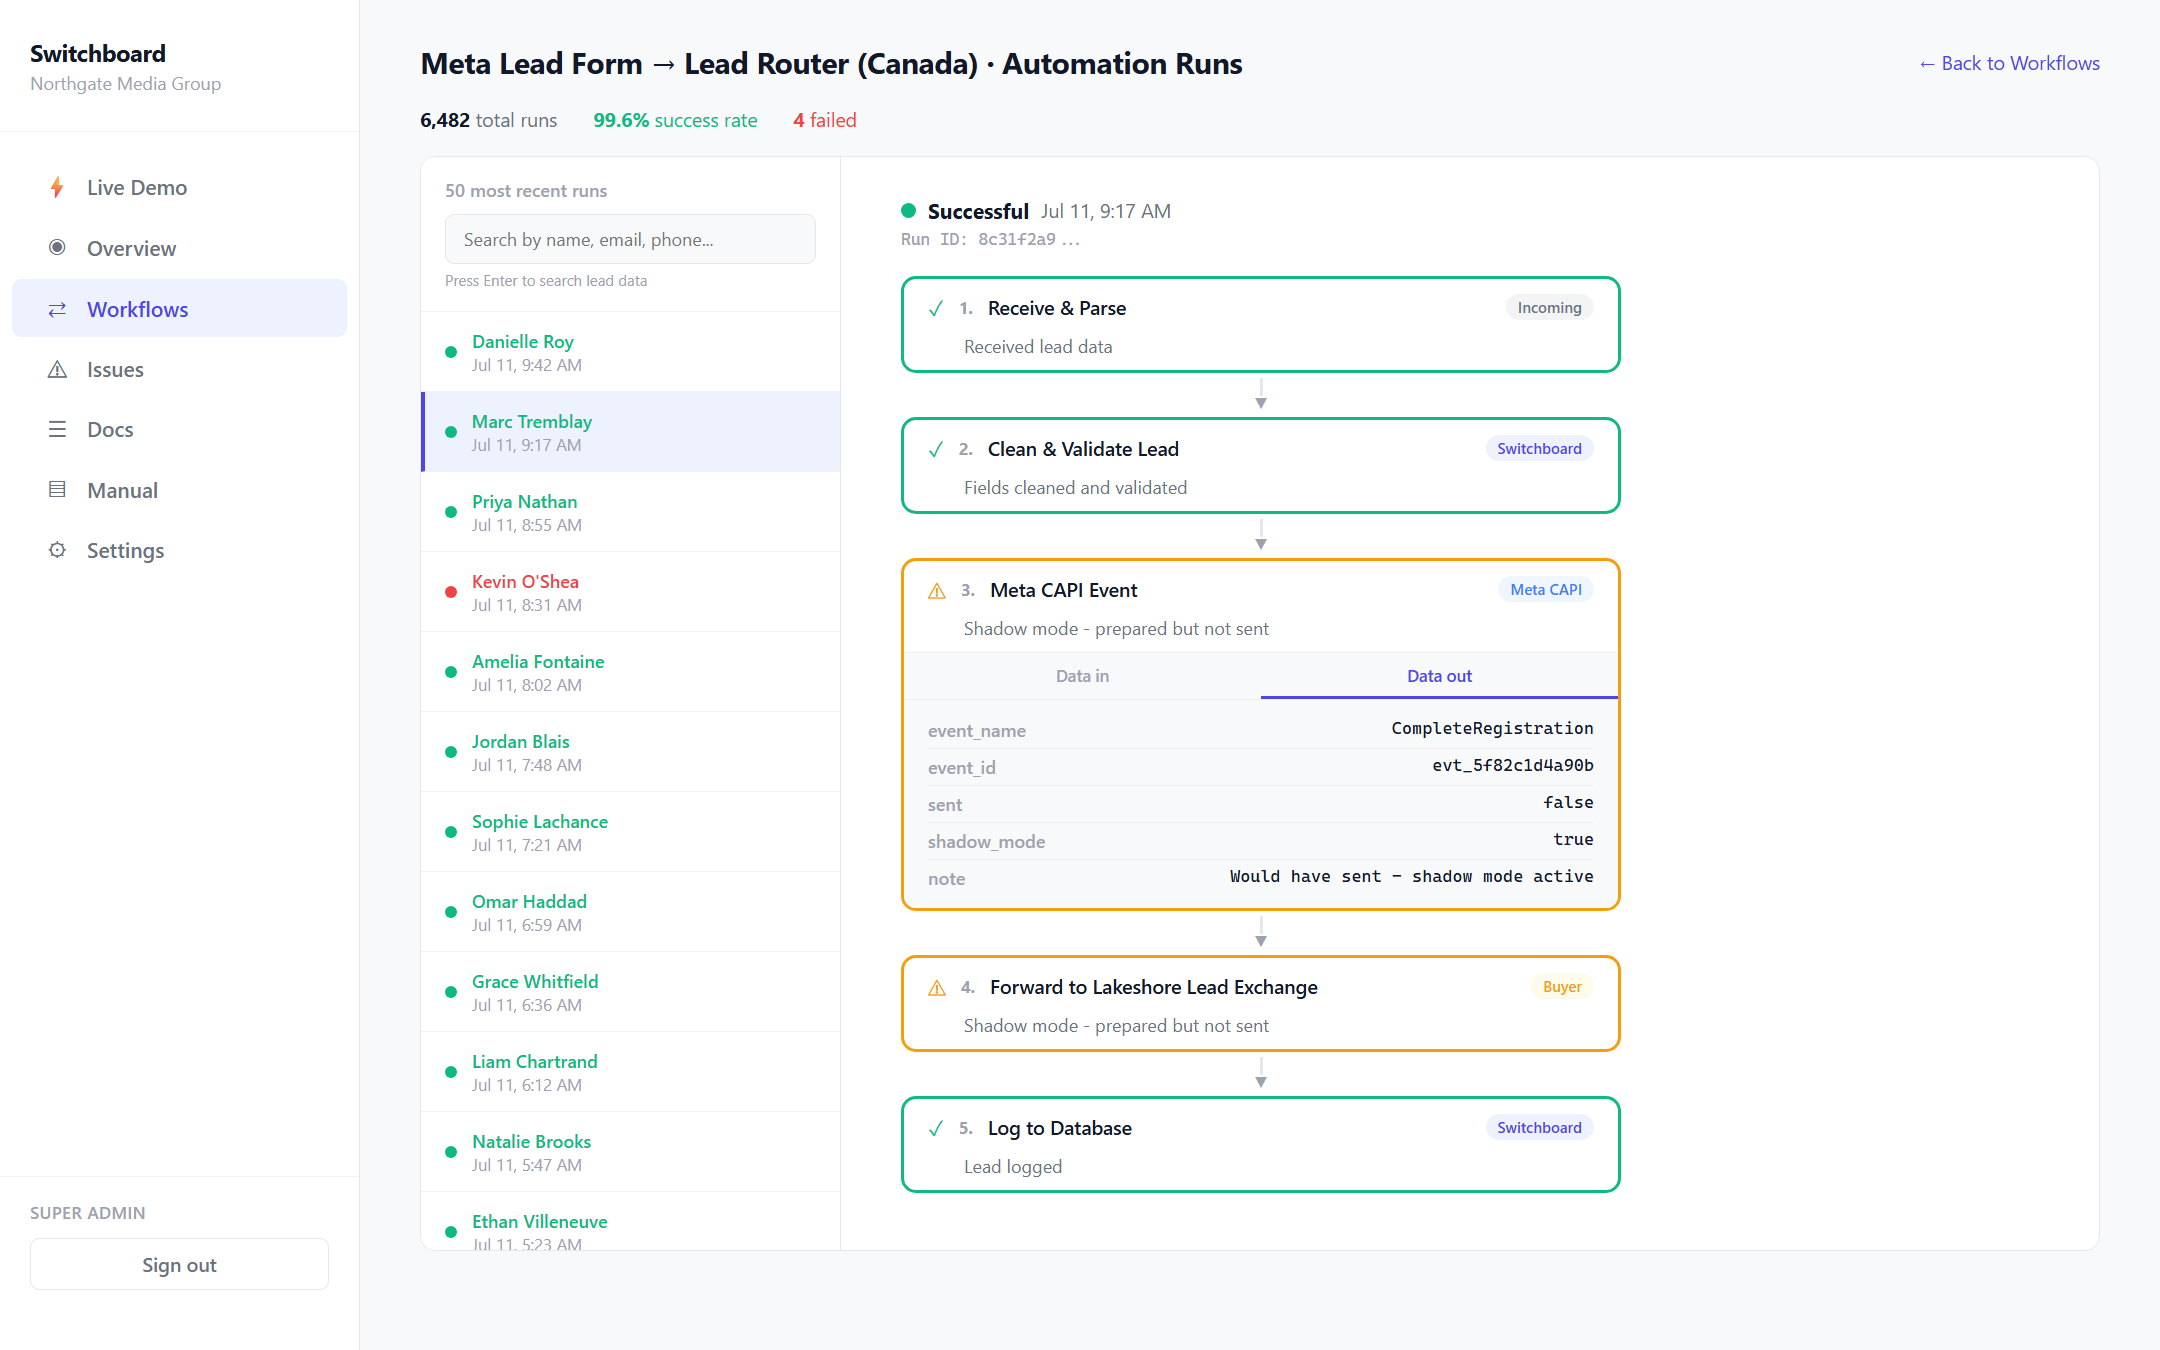Select the Danielle Roy run
The height and width of the screenshot is (1350, 2160).
tap(631, 352)
